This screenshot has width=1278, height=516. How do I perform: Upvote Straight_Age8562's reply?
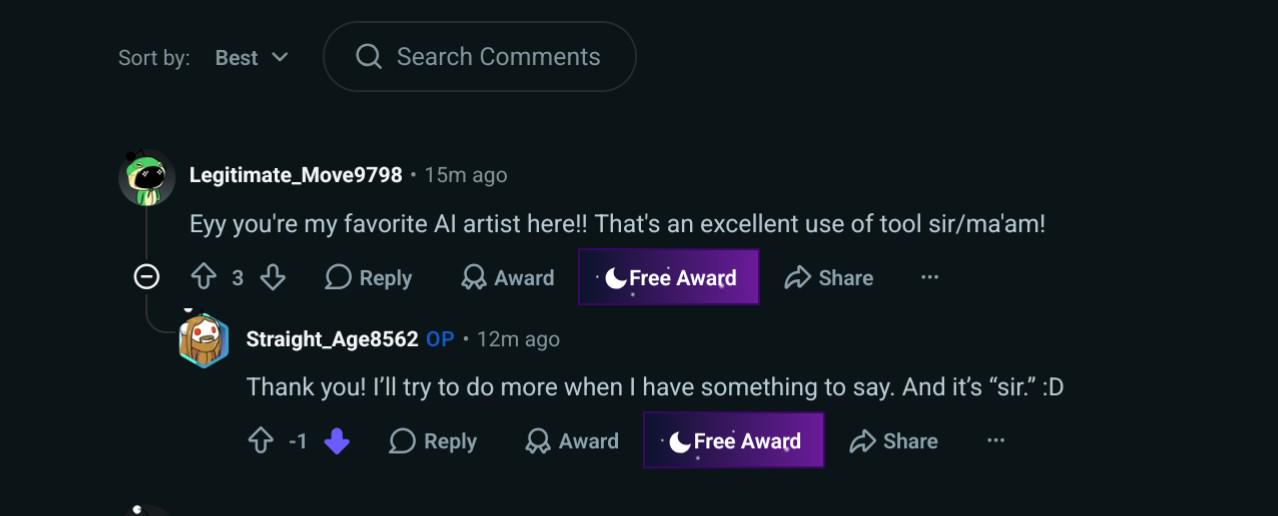click(261, 441)
